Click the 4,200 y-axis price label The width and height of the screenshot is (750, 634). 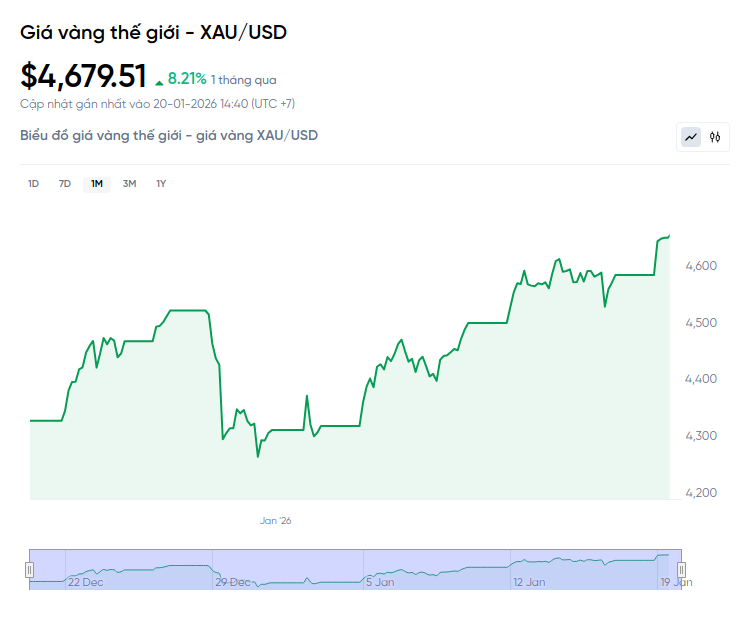point(700,493)
